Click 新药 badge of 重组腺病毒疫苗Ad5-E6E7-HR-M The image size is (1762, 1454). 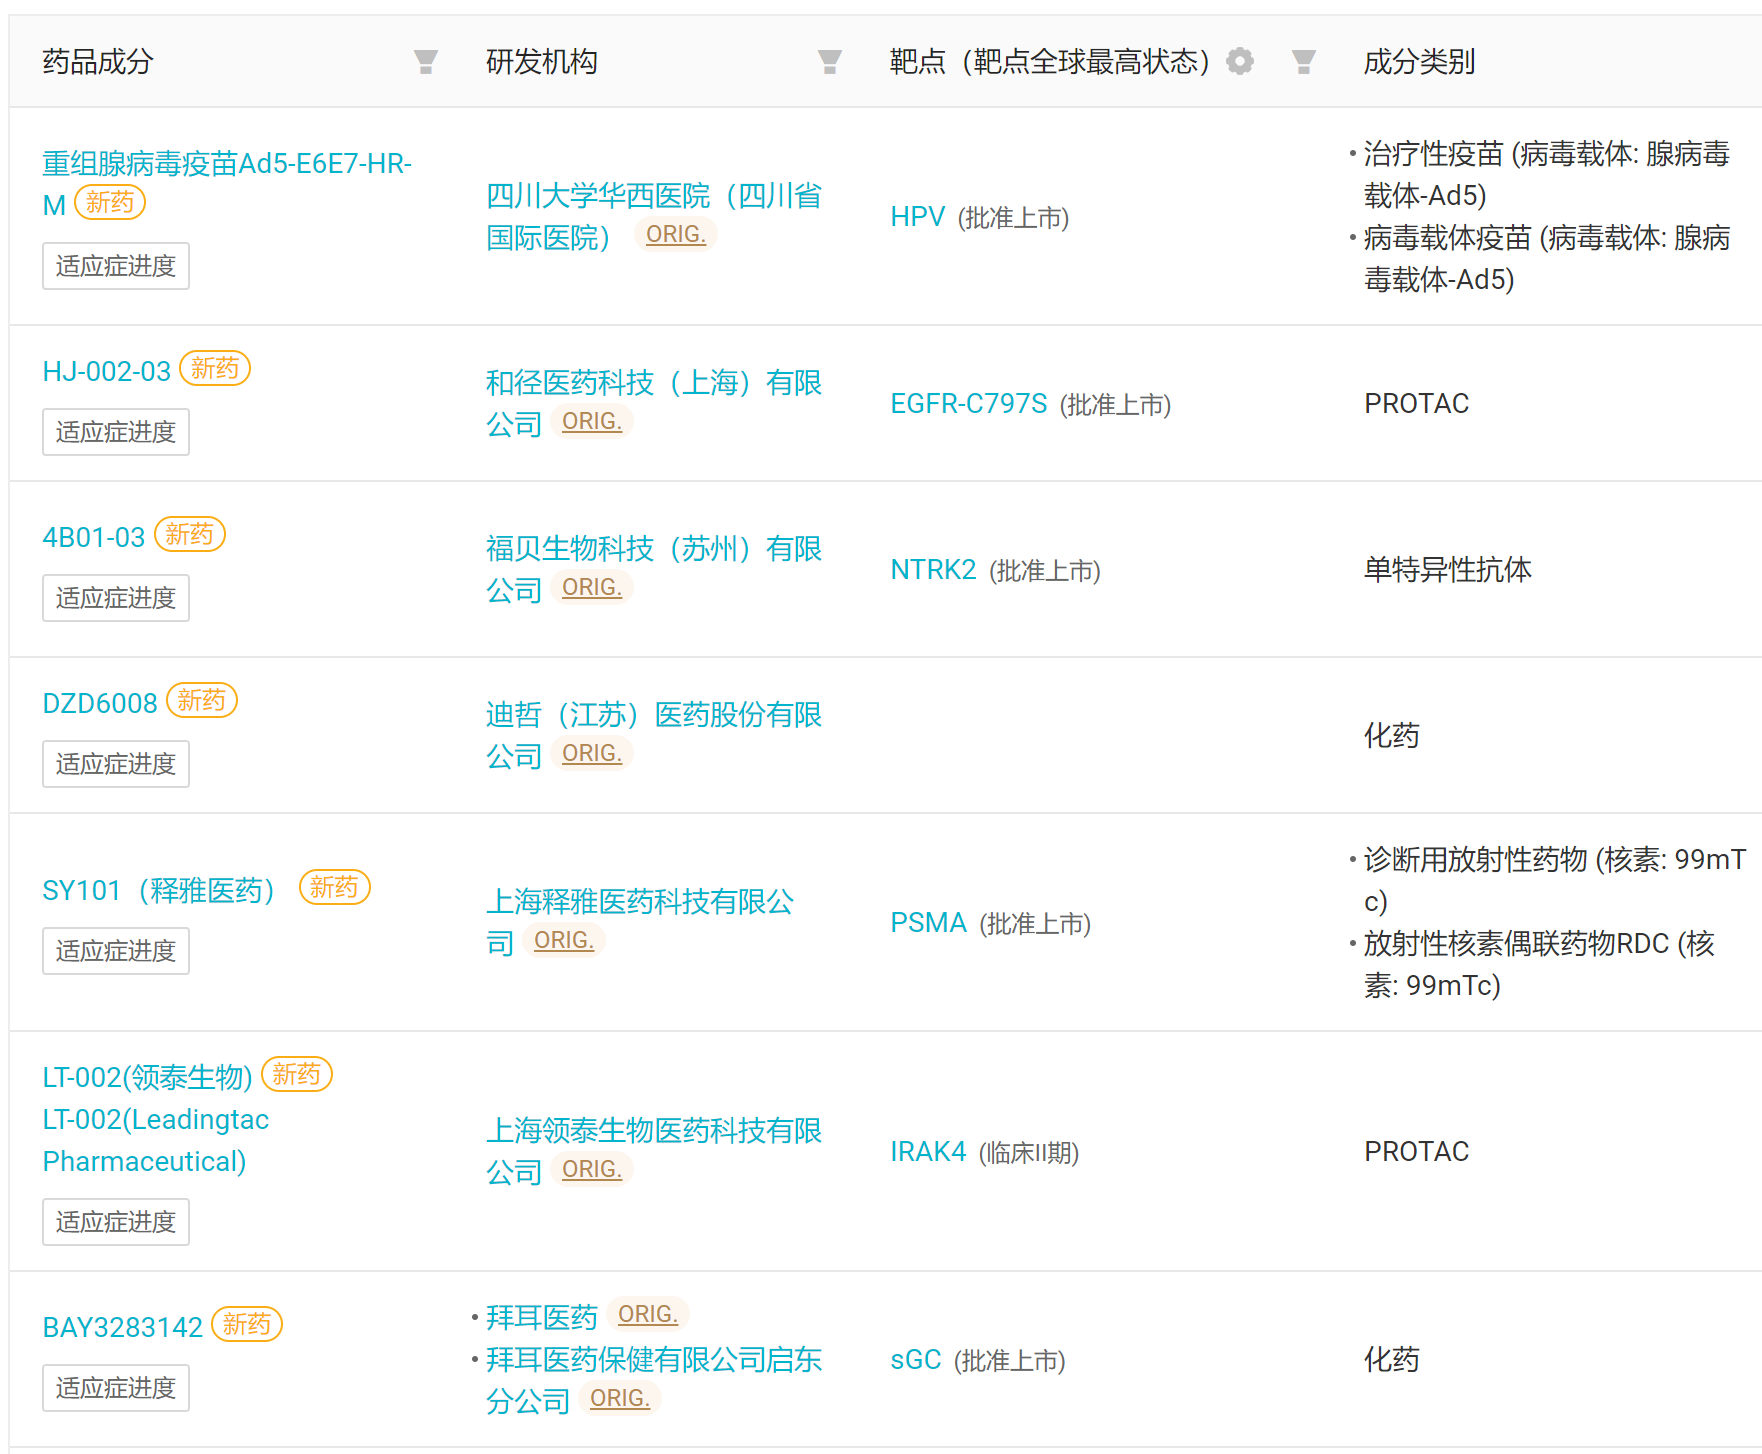[110, 203]
